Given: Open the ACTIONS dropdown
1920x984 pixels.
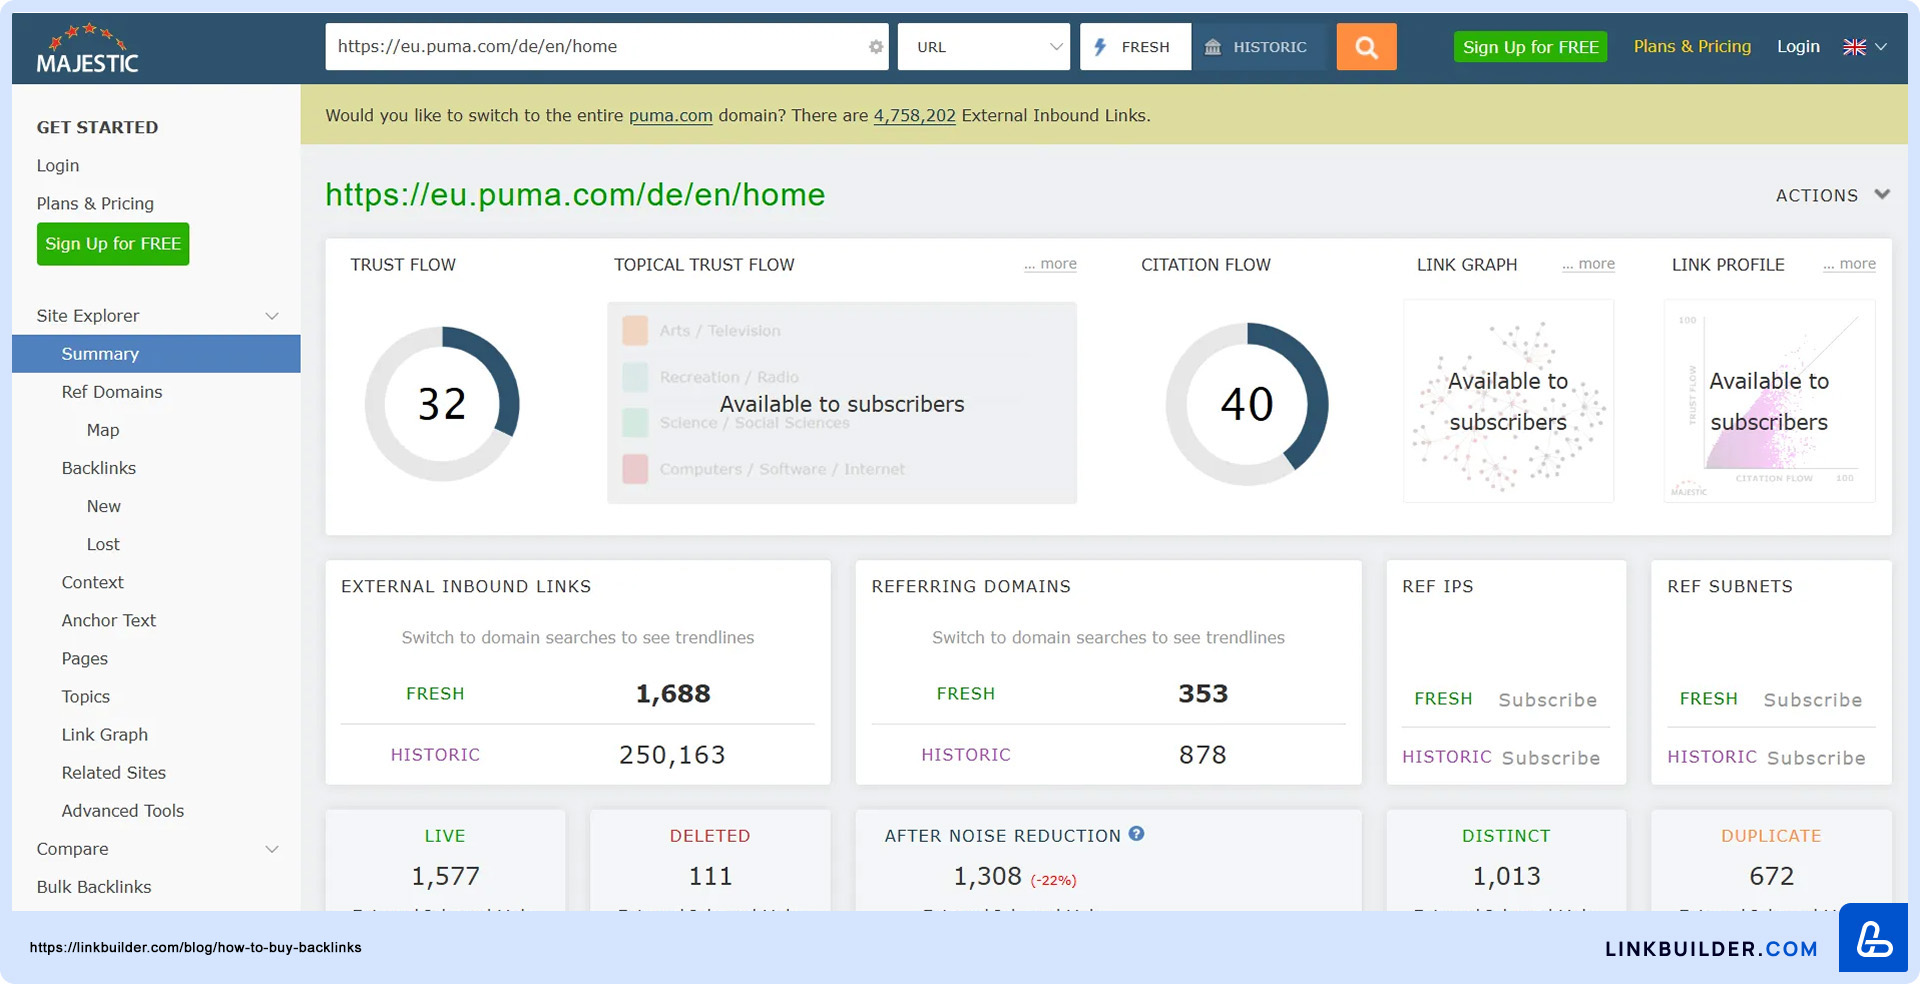Looking at the screenshot, I should coord(1832,195).
